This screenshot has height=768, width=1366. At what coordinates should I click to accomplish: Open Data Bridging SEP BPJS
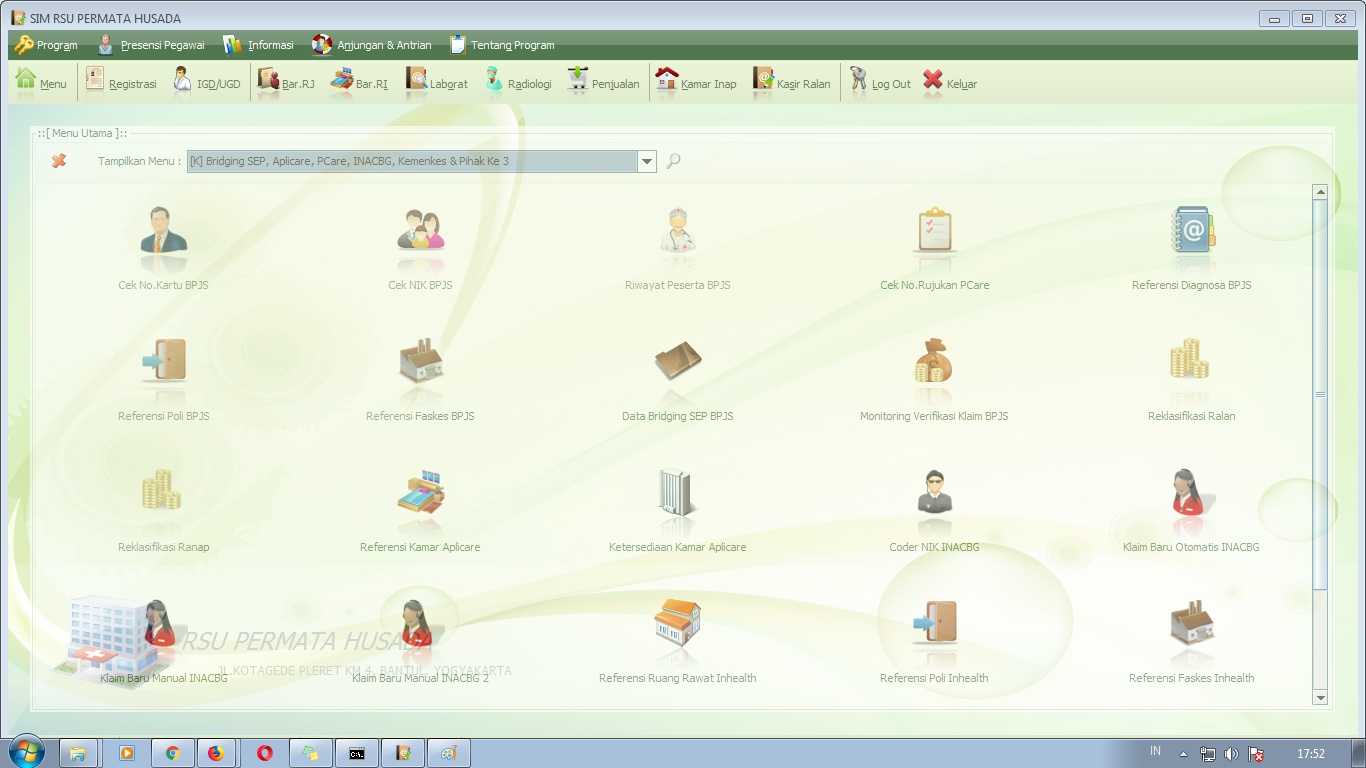(677, 375)
